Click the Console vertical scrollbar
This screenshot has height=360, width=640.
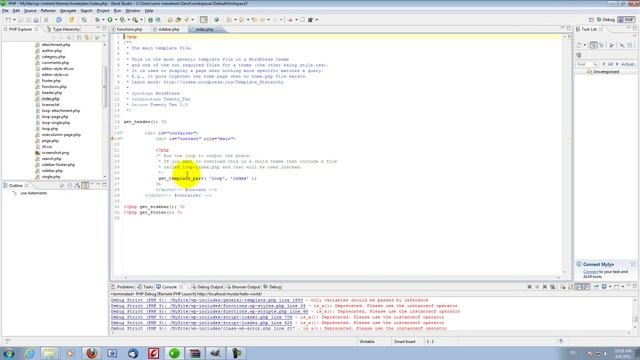tap(635, 314)
